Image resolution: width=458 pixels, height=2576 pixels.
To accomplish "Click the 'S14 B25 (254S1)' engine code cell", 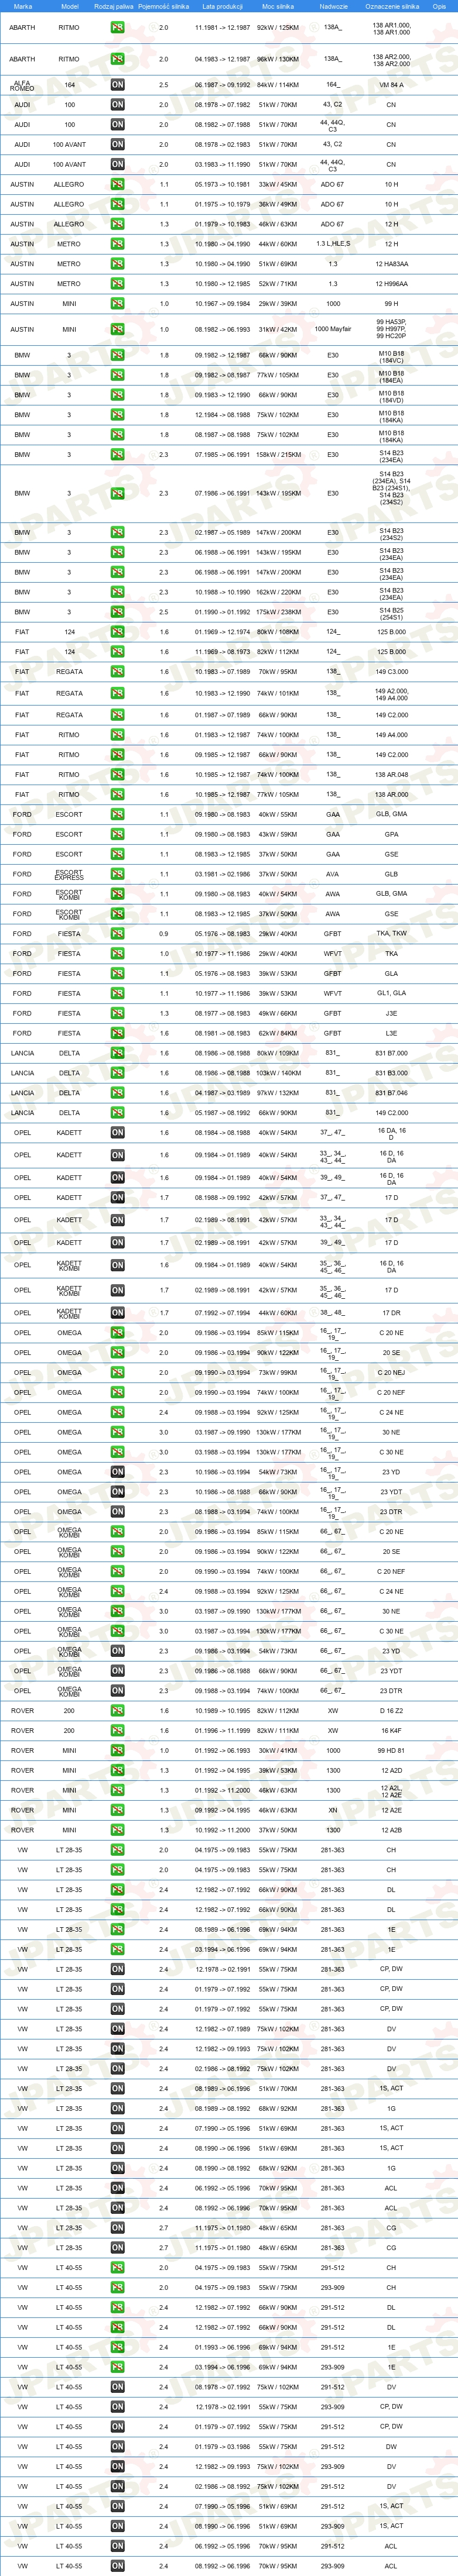I will pyautogui.click(x=391, y=612).
